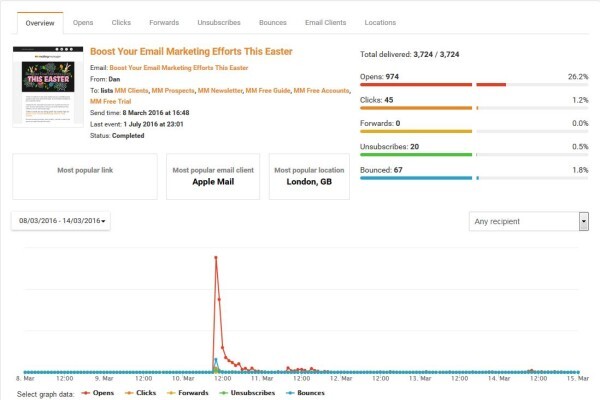Open the MM Free Trial list link
This screenshot has width=600, height=400.
click(111, 101)
